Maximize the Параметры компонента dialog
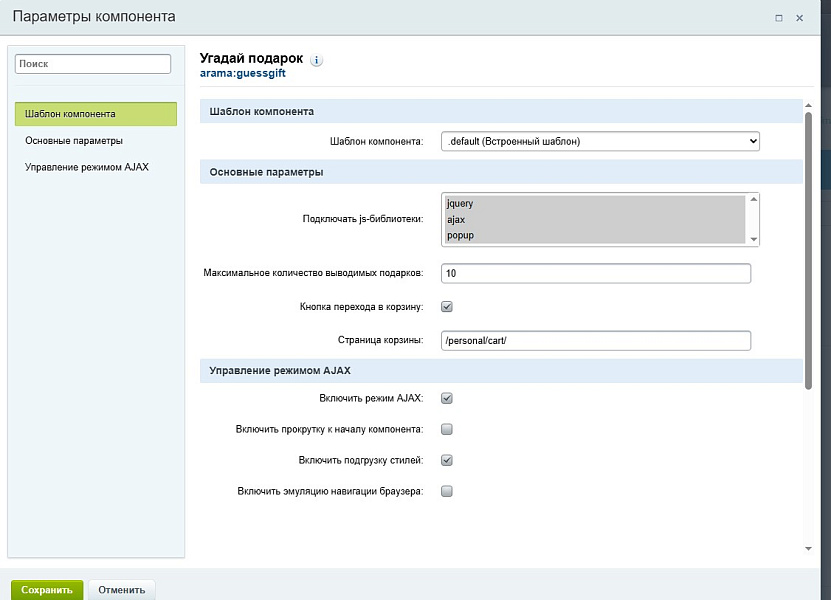Image resolution: width=831 pixels, height=600 pixels. [x=779, y=18]
